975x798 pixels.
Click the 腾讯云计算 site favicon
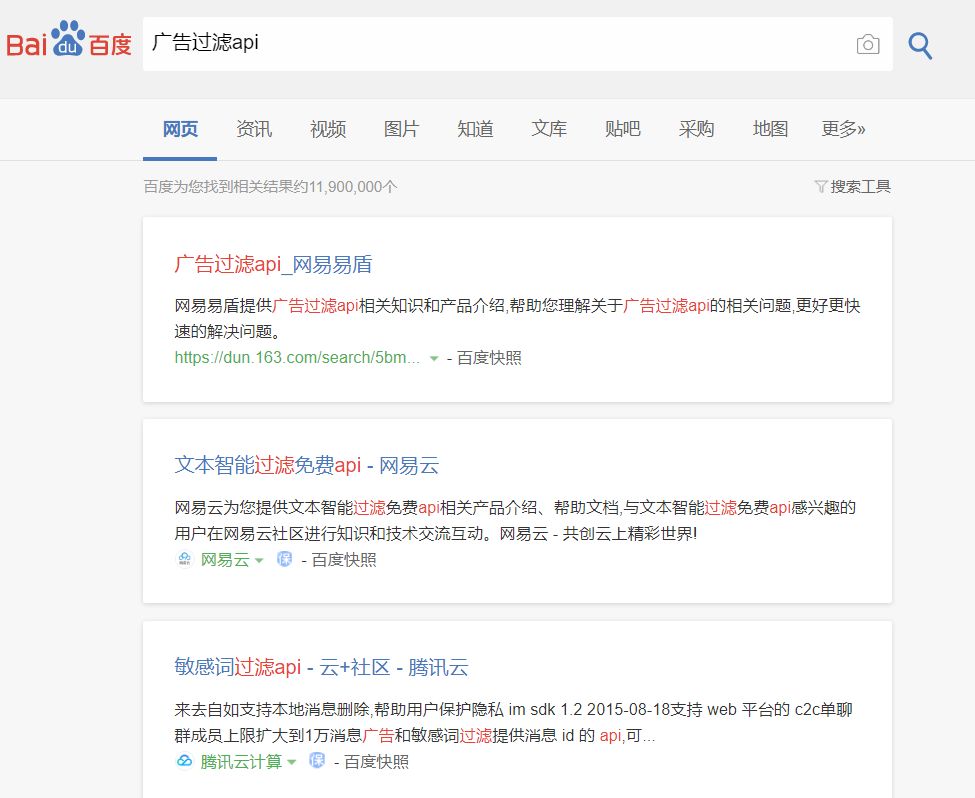pyautogui.click(x=185, y=761)
